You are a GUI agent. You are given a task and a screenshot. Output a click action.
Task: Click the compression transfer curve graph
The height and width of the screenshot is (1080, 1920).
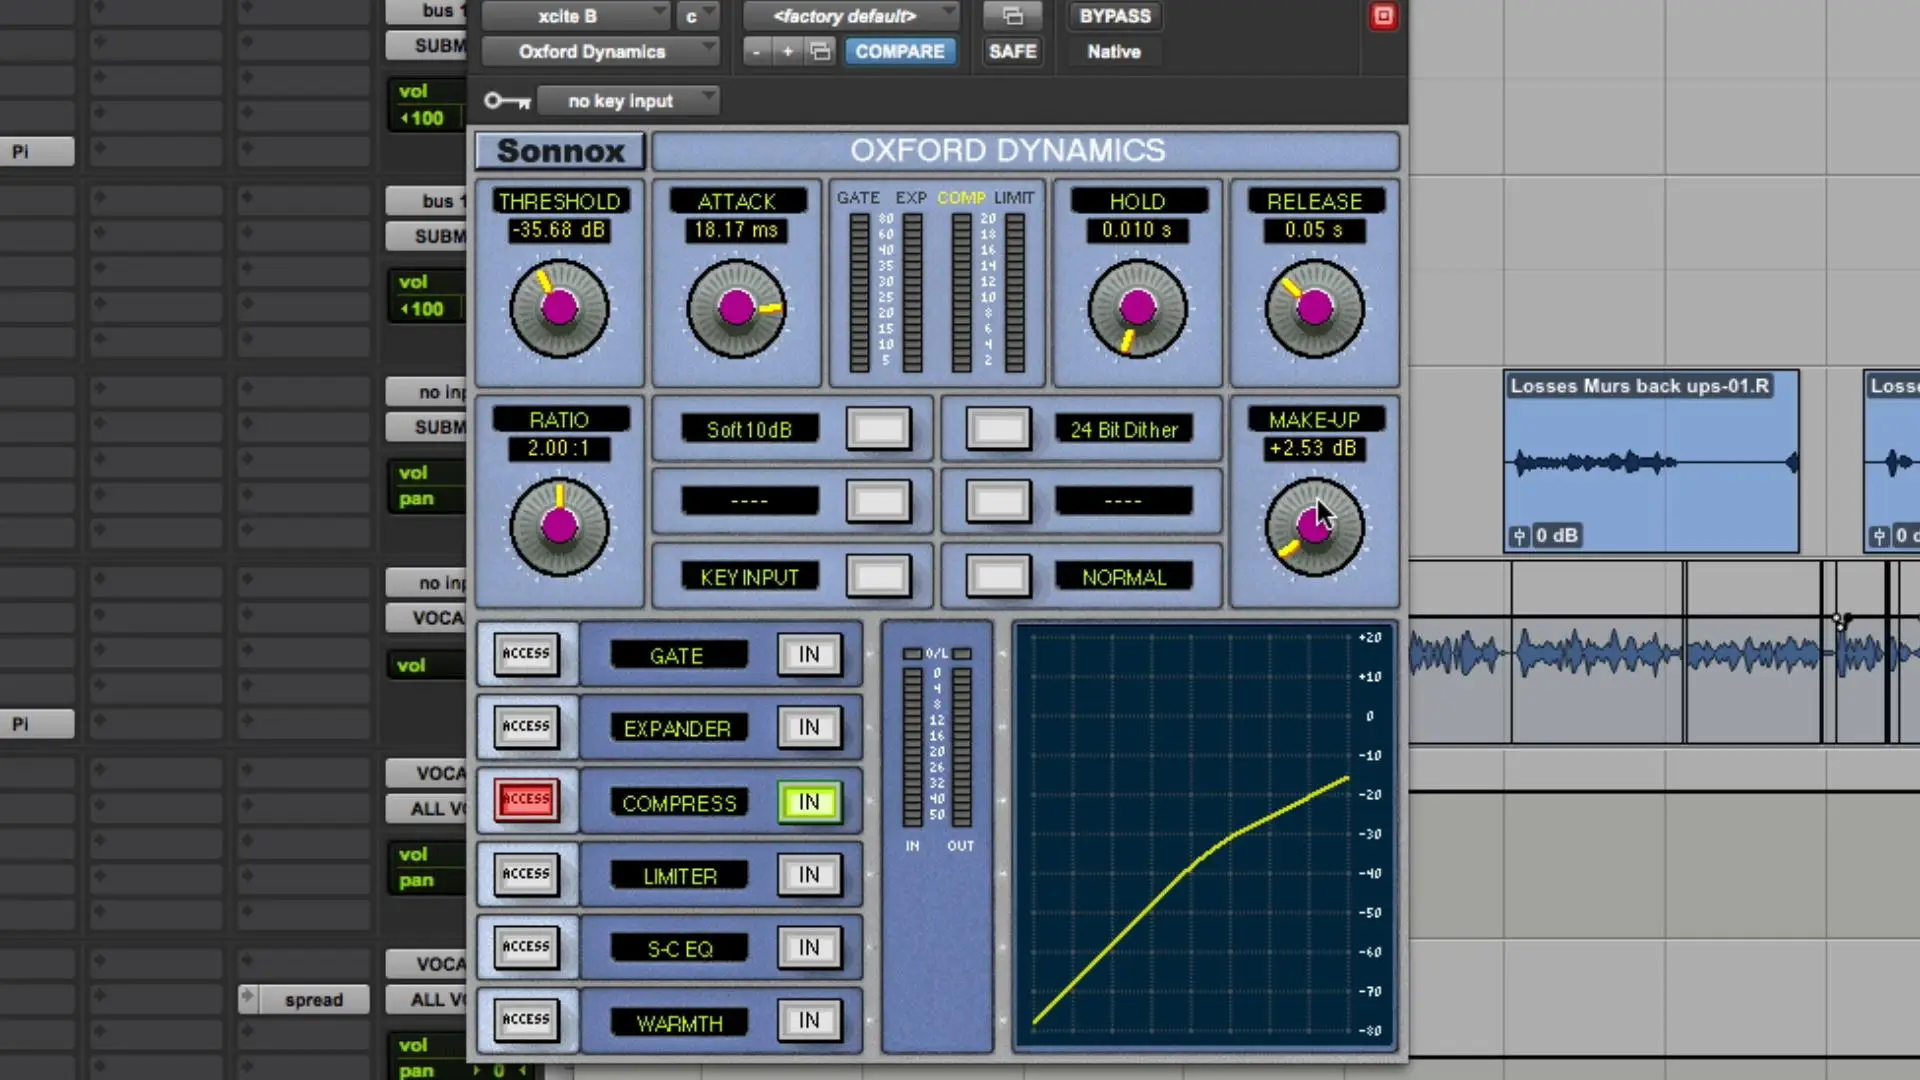(x=1204, y=836)
